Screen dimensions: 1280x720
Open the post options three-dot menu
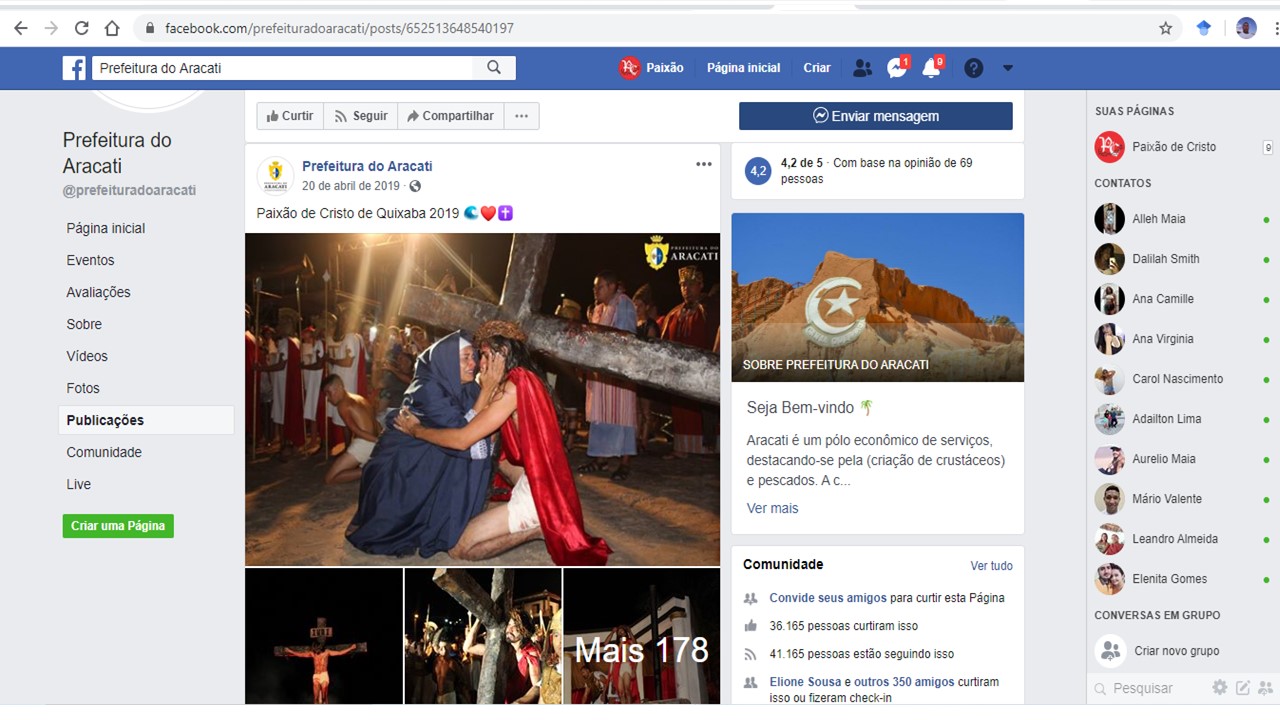point(704,164)
